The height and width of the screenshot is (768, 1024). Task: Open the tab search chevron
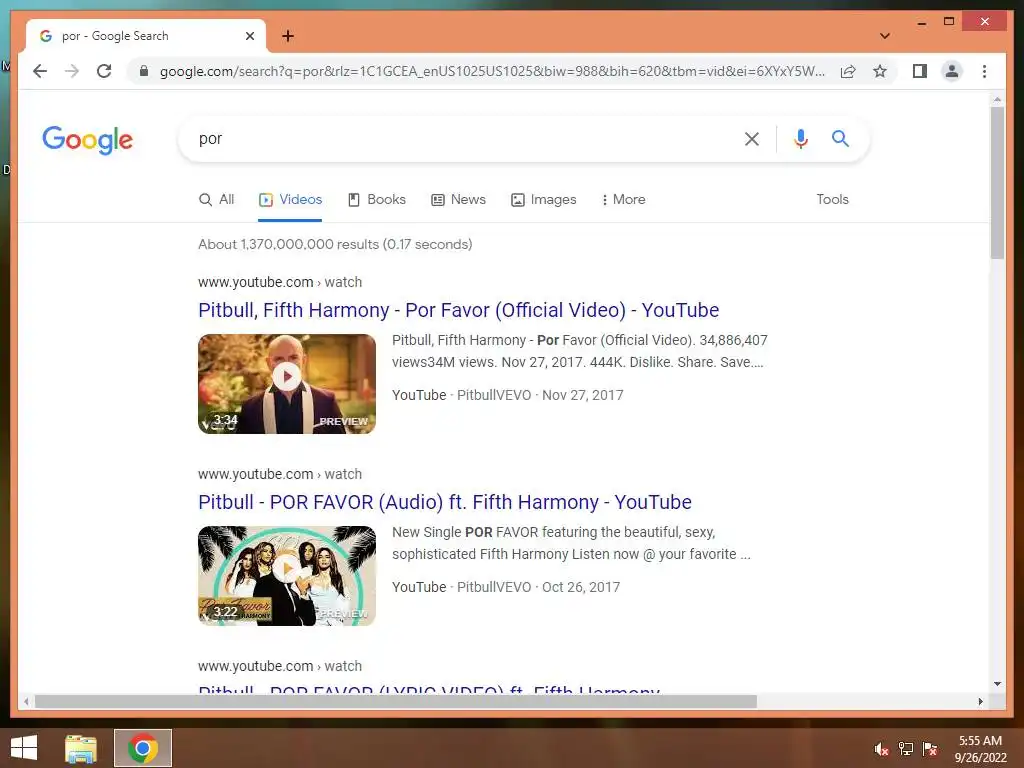click(x=884, y=36)
